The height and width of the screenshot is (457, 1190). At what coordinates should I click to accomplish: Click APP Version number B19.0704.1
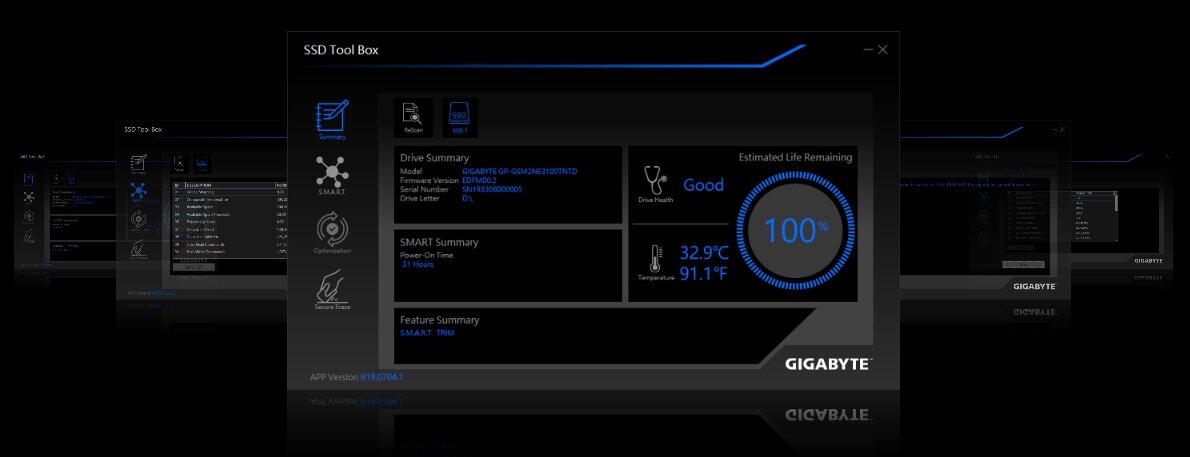382,377
